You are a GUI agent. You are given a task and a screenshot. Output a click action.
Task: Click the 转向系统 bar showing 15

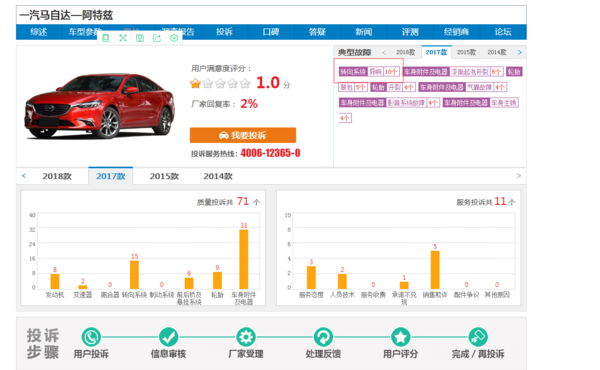pos(134,275)
